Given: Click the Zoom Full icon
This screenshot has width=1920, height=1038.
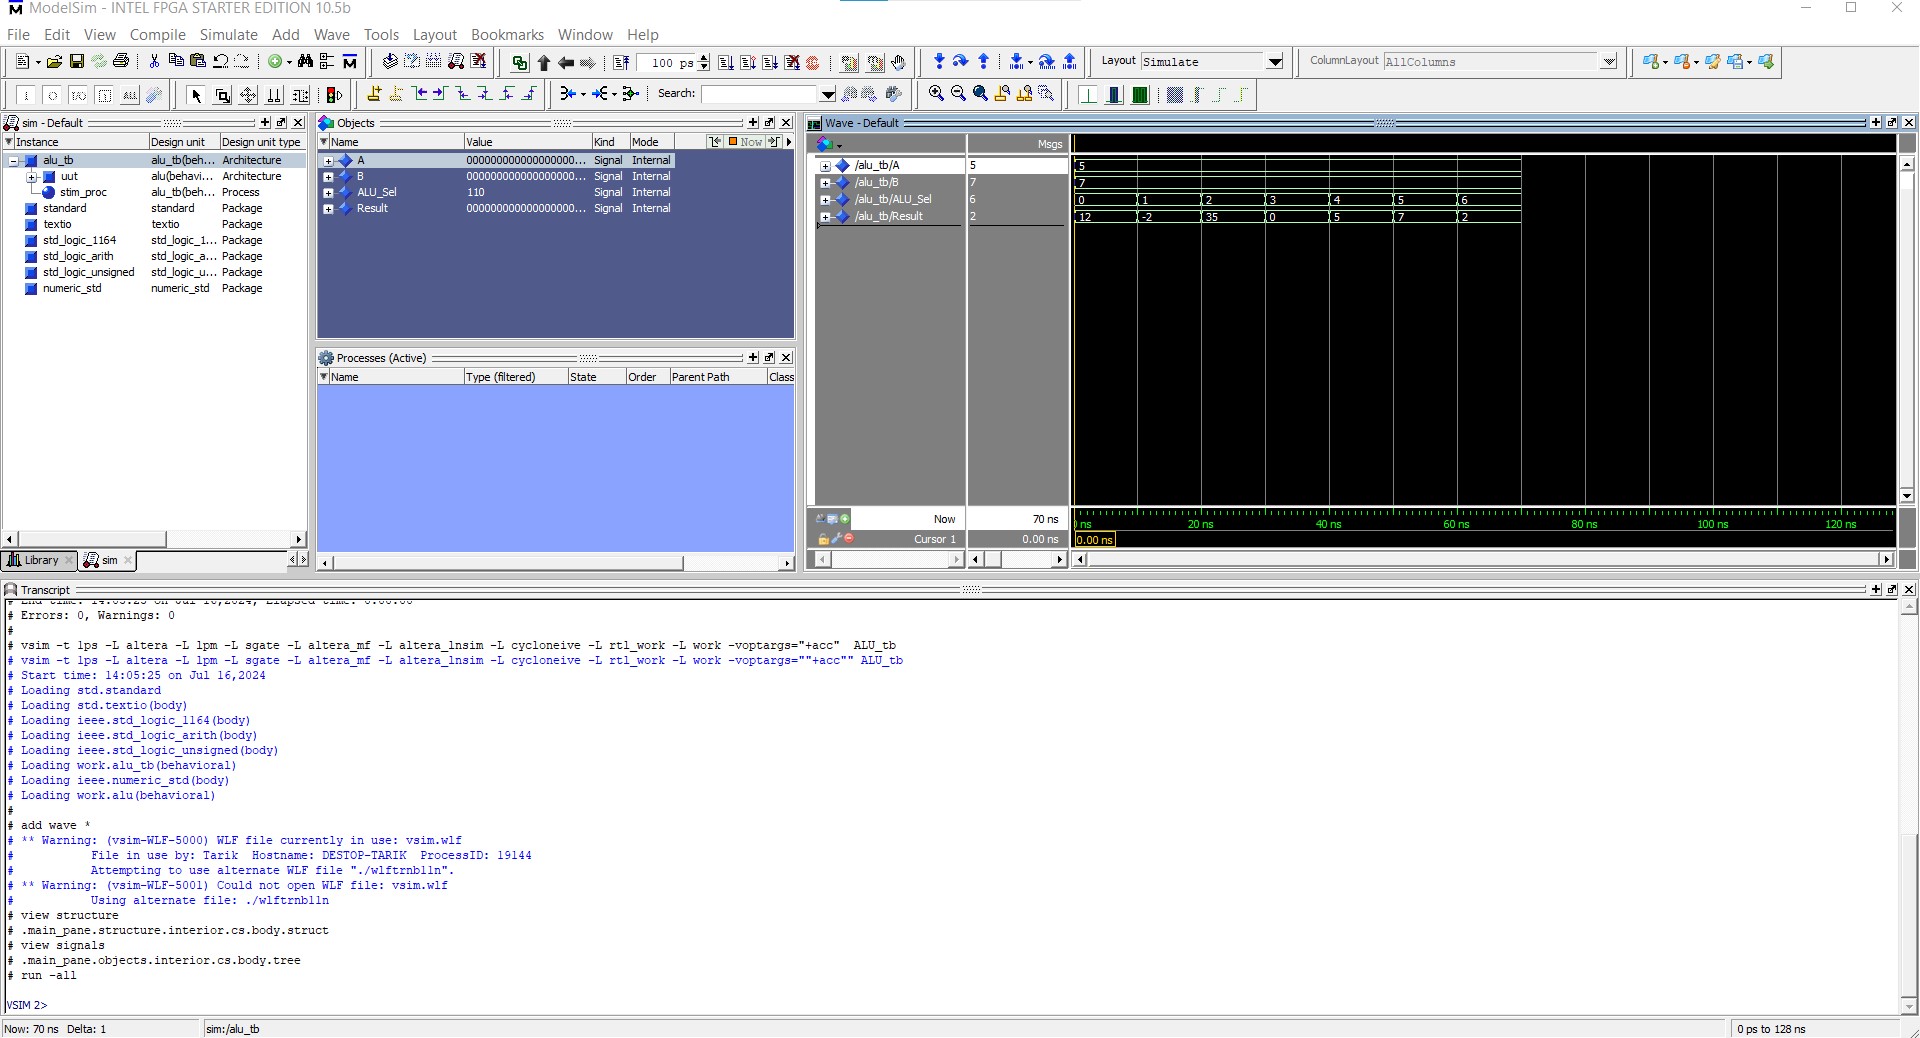Looking at the screenshot, I should tap(980, 94).
